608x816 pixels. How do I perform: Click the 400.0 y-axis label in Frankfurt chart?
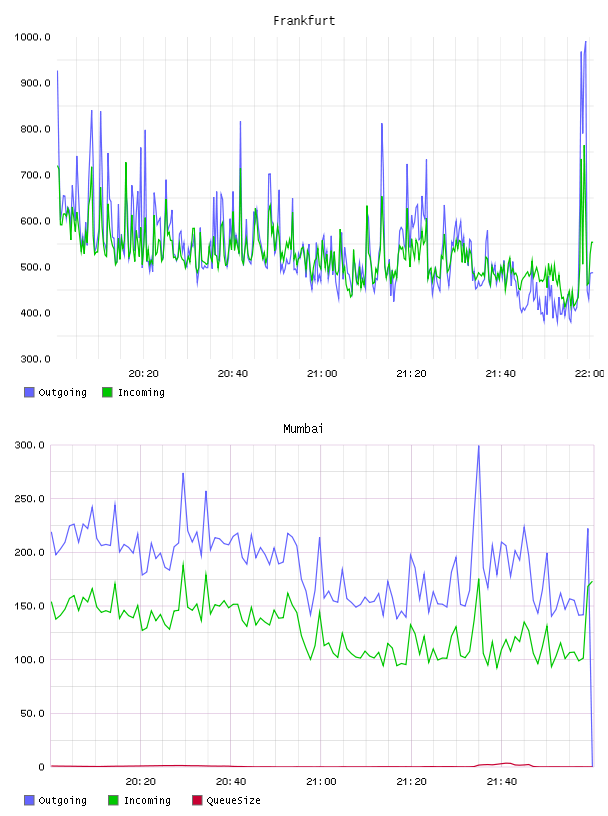tap(35, 313)
